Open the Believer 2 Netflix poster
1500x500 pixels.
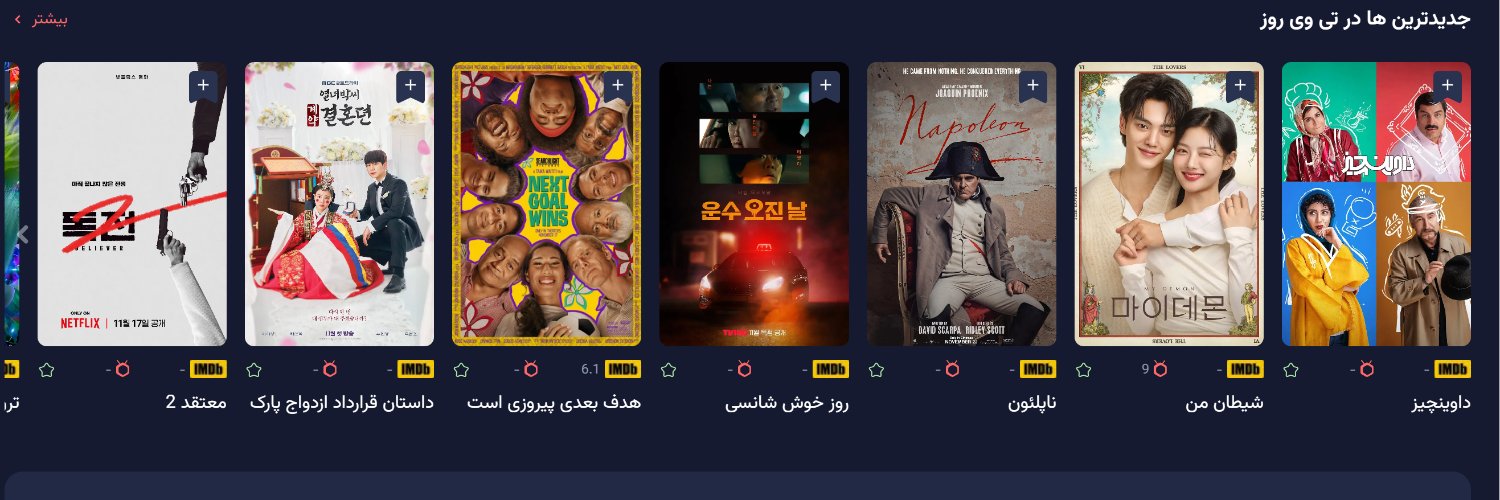tap(132, 204)
